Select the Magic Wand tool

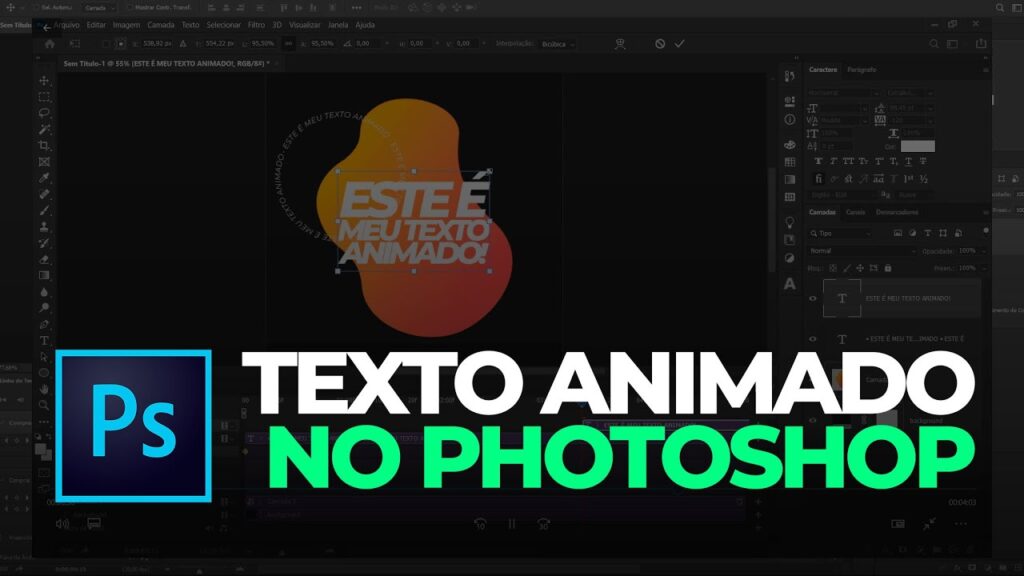coord(44,129)
